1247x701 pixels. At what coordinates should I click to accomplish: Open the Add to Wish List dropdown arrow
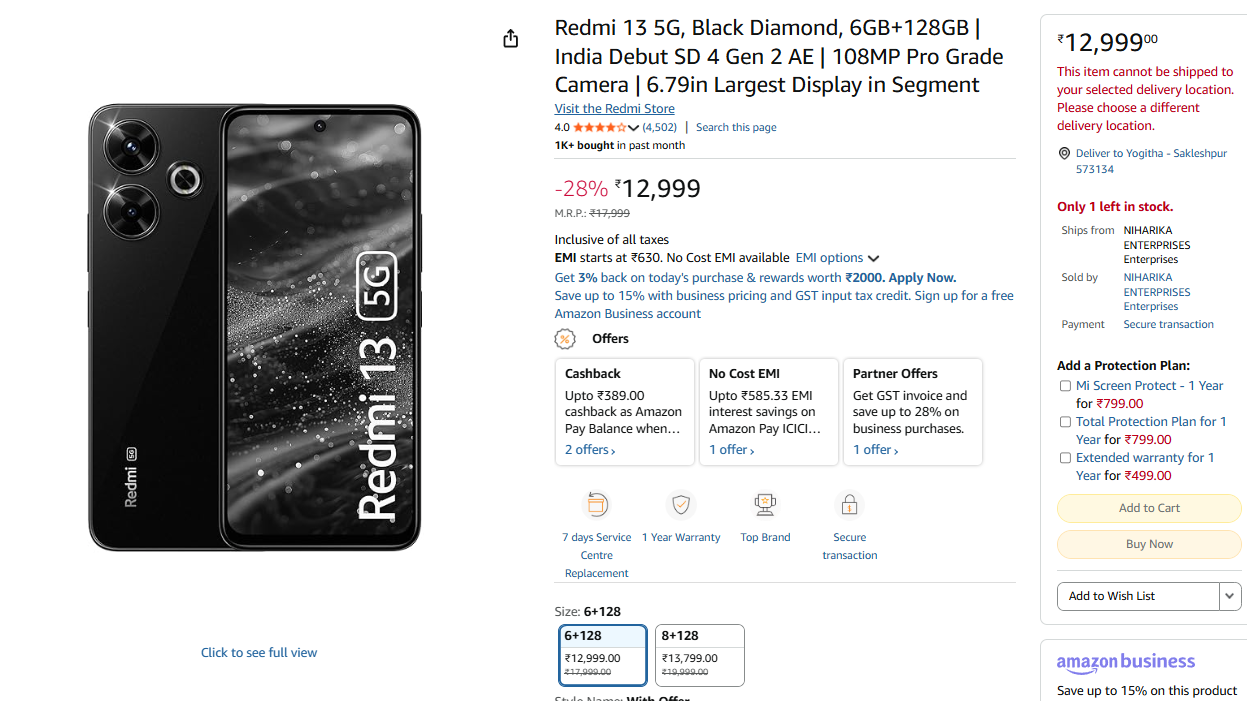point(1230,596)
